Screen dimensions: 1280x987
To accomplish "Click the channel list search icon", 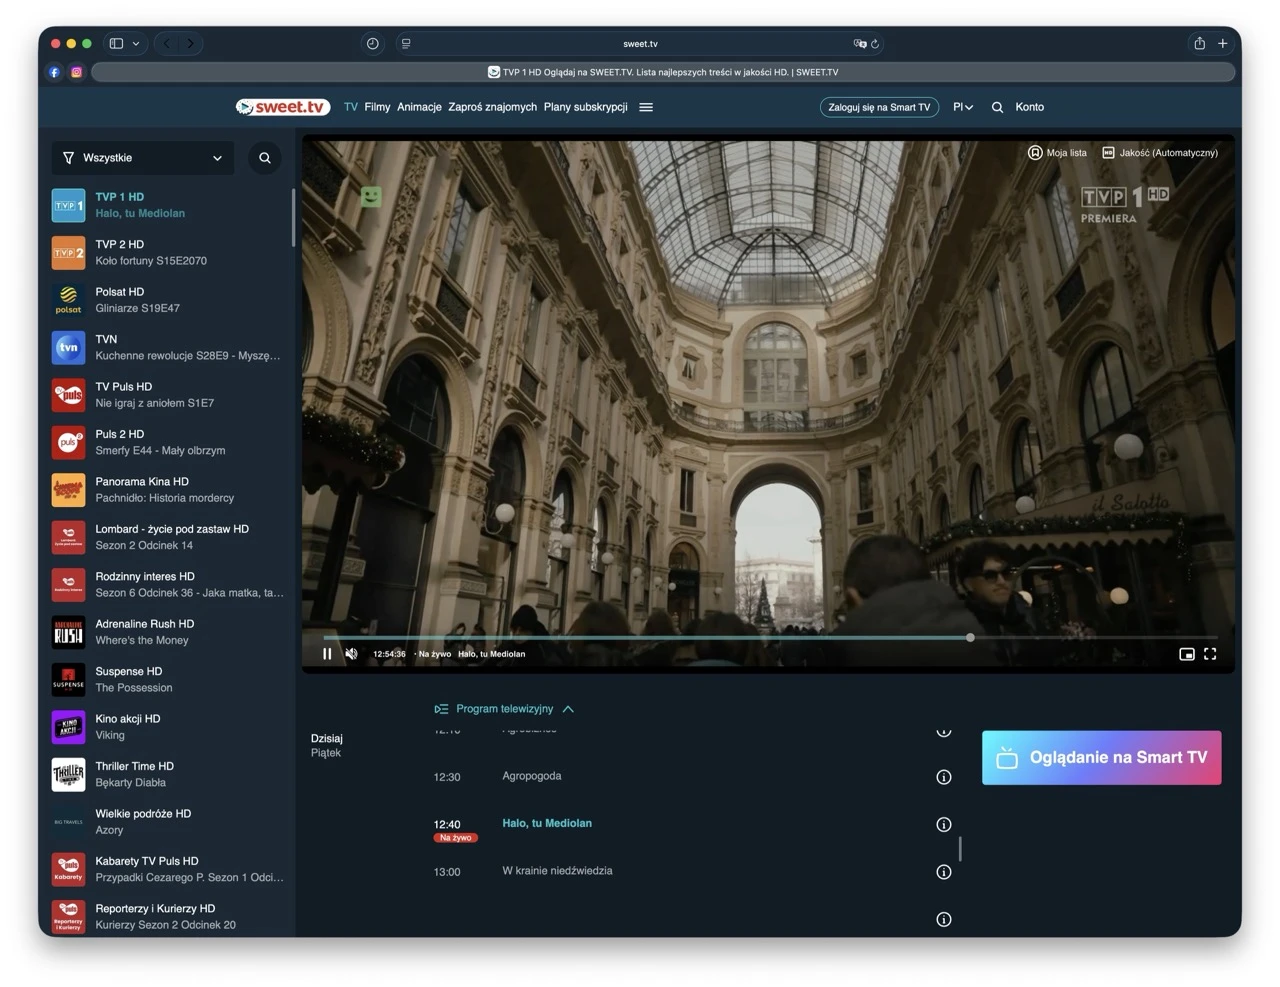I will pos(265,158).
